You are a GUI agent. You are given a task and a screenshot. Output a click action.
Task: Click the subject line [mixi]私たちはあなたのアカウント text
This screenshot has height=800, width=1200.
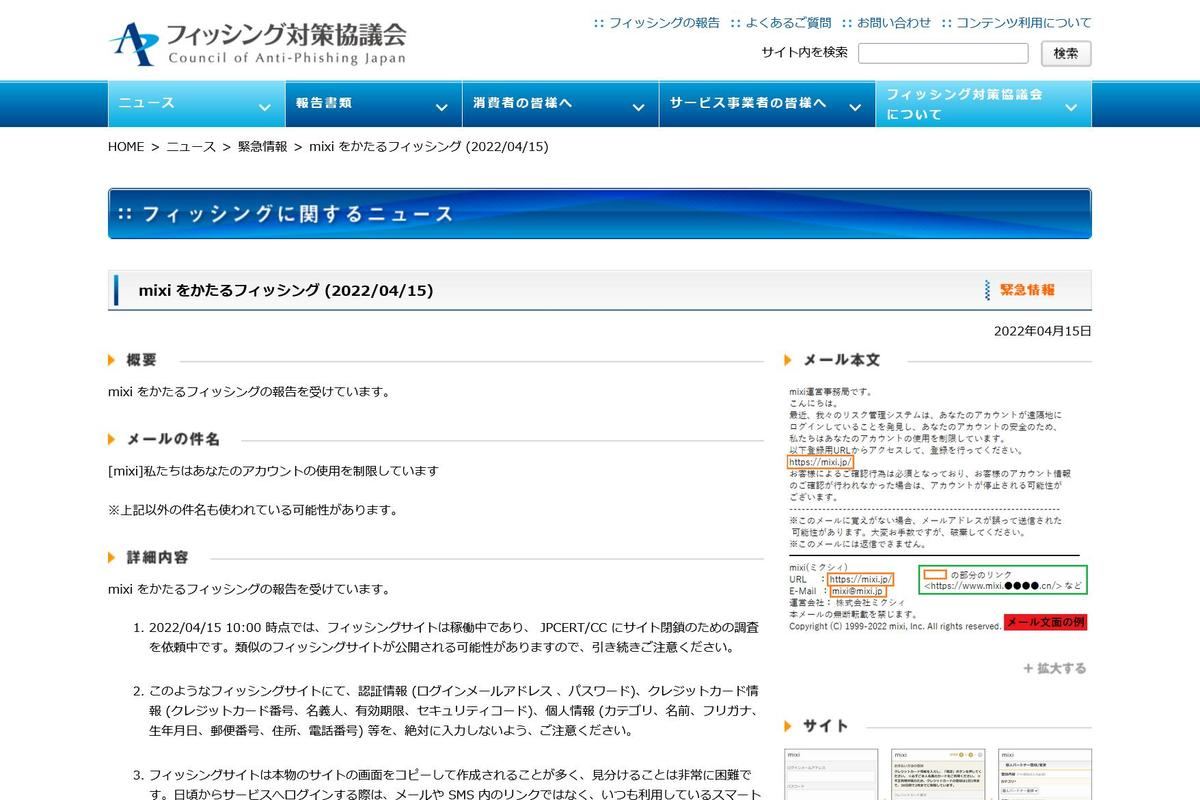(273, 471)
